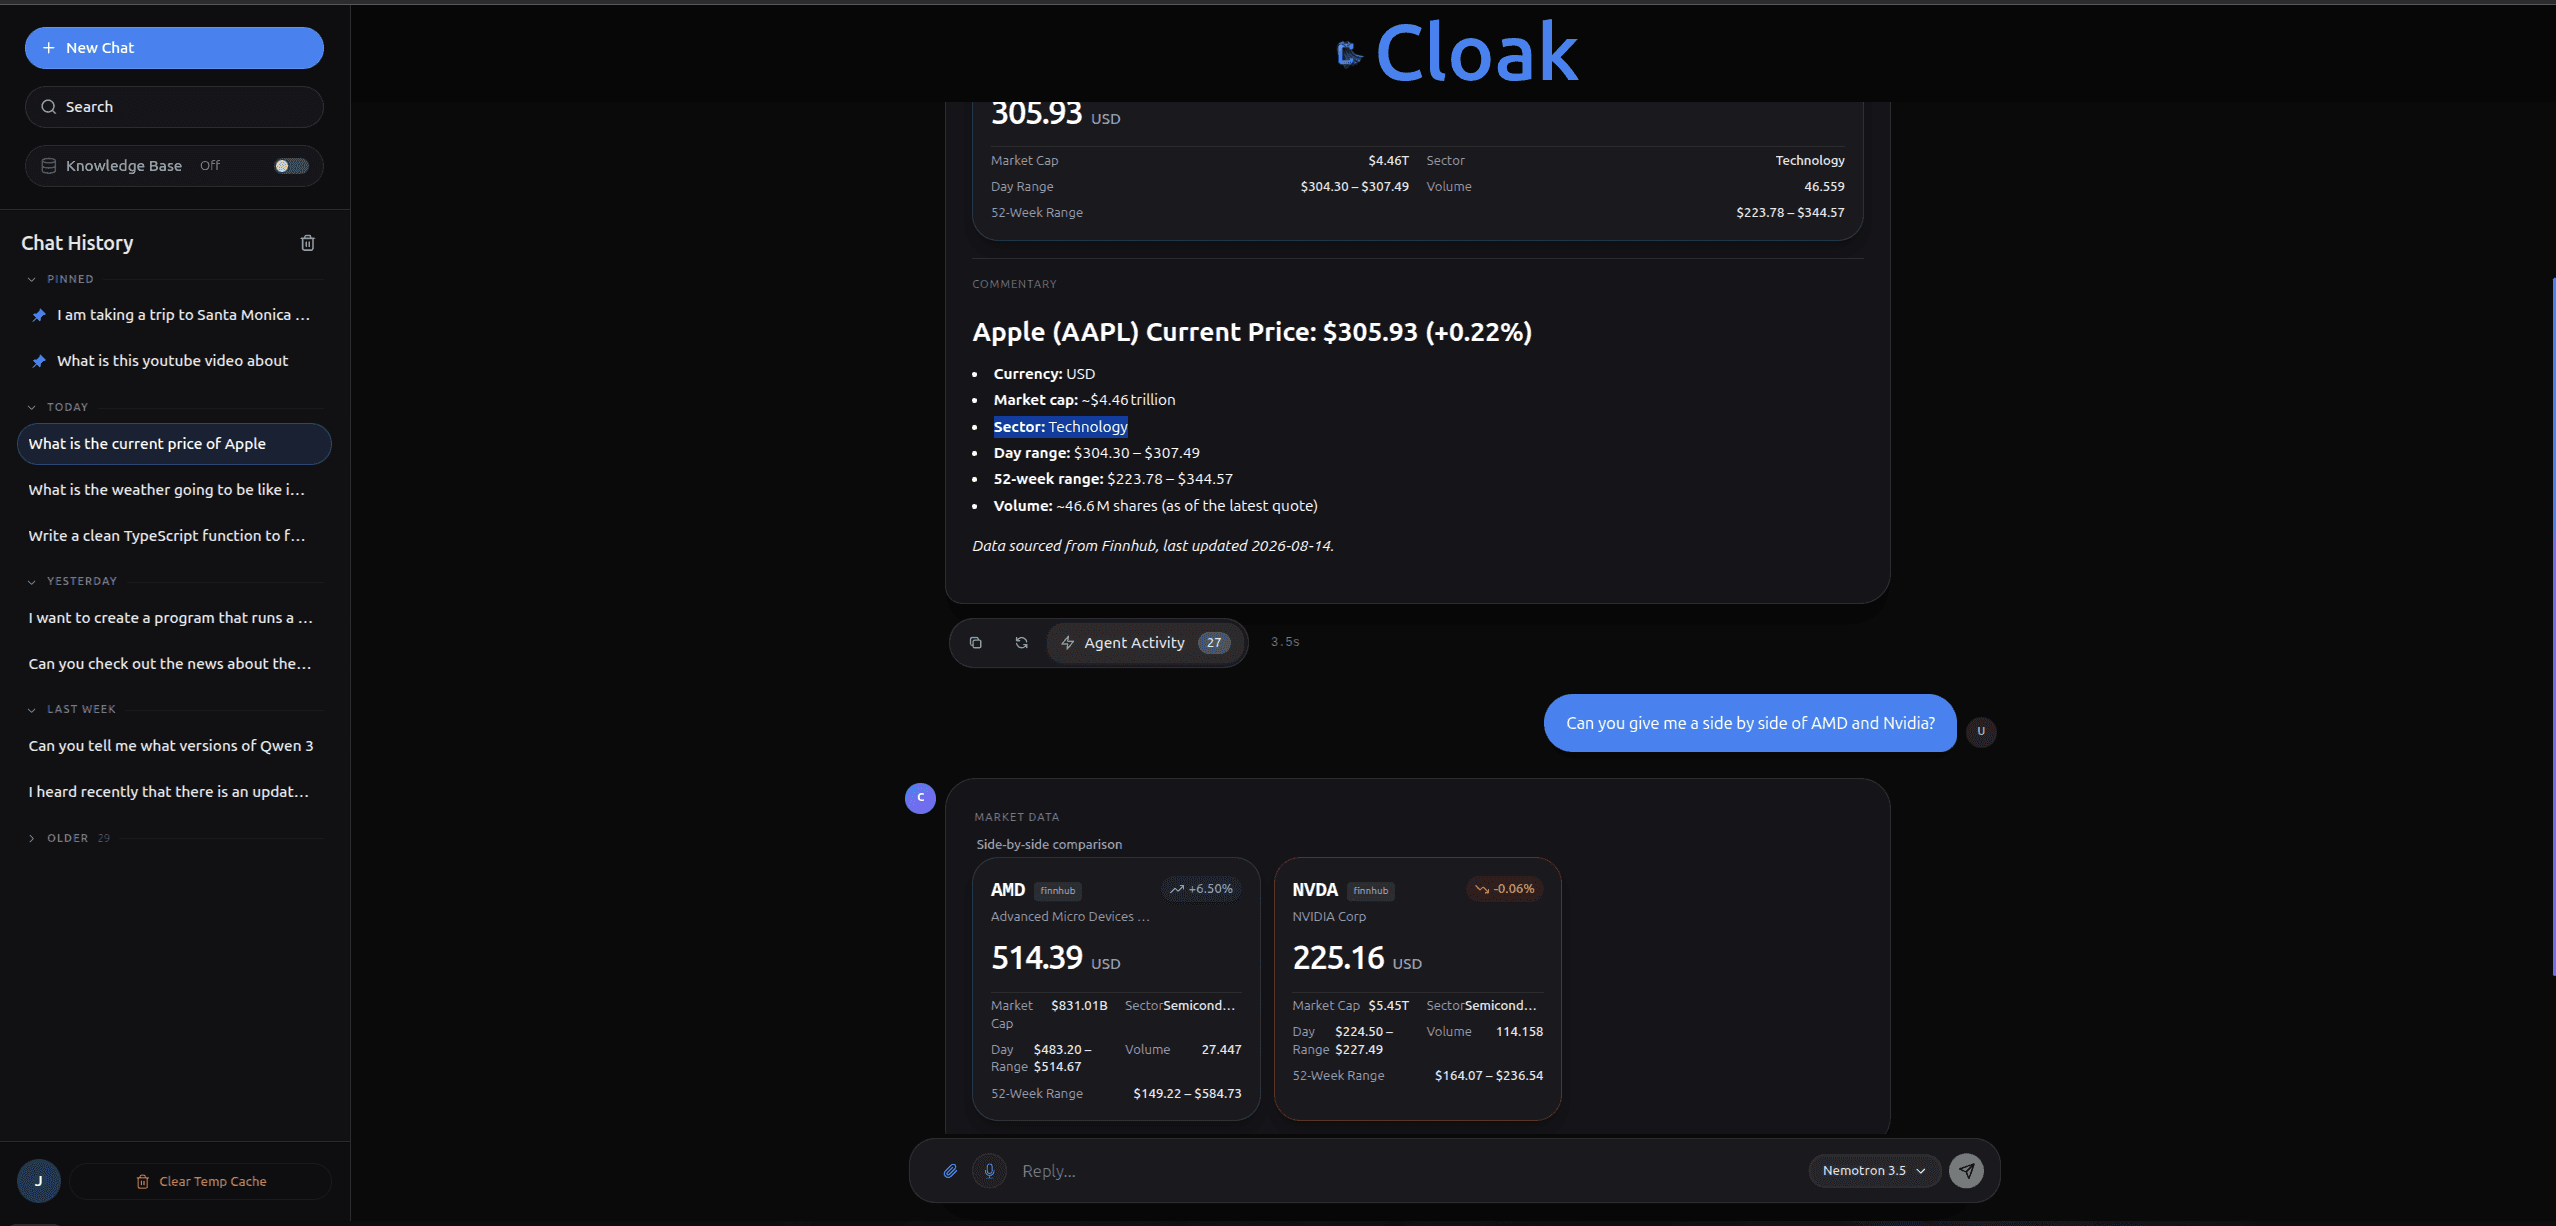Click the highlighted Sector: Technology line
This screenshot has width=2556, height=1226.
(1060, 427)
